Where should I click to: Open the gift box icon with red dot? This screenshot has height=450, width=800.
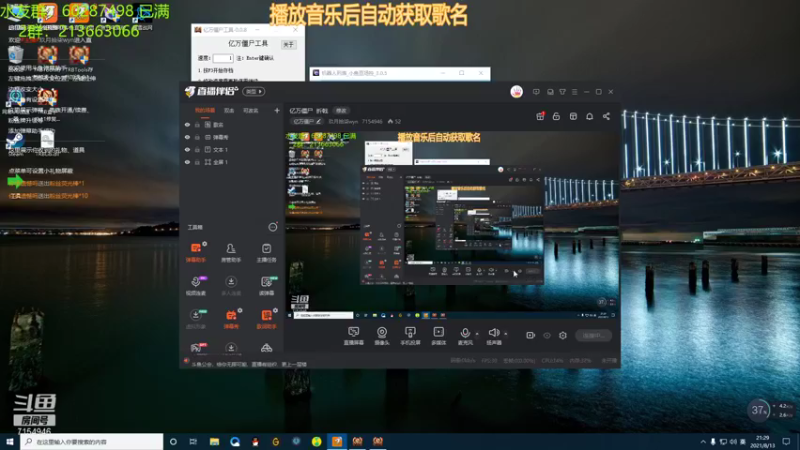pos(540,116)
